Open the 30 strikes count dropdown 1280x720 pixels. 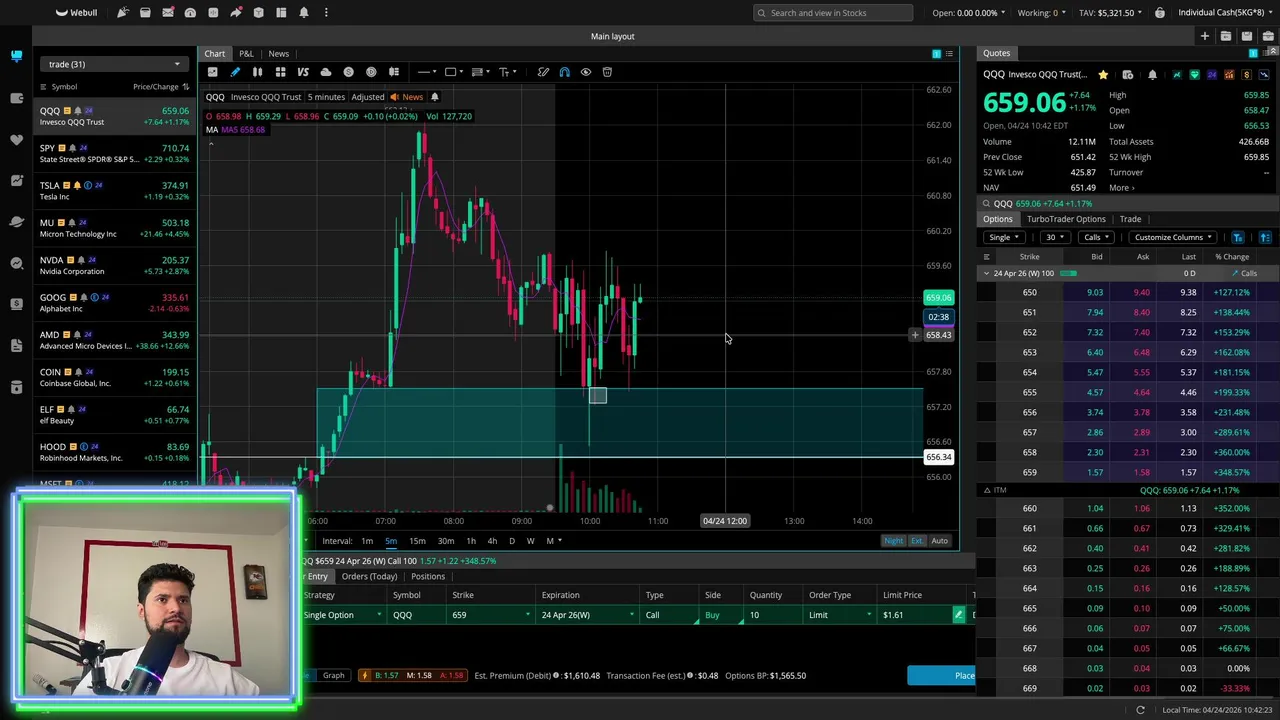(x=1054, y=238)
